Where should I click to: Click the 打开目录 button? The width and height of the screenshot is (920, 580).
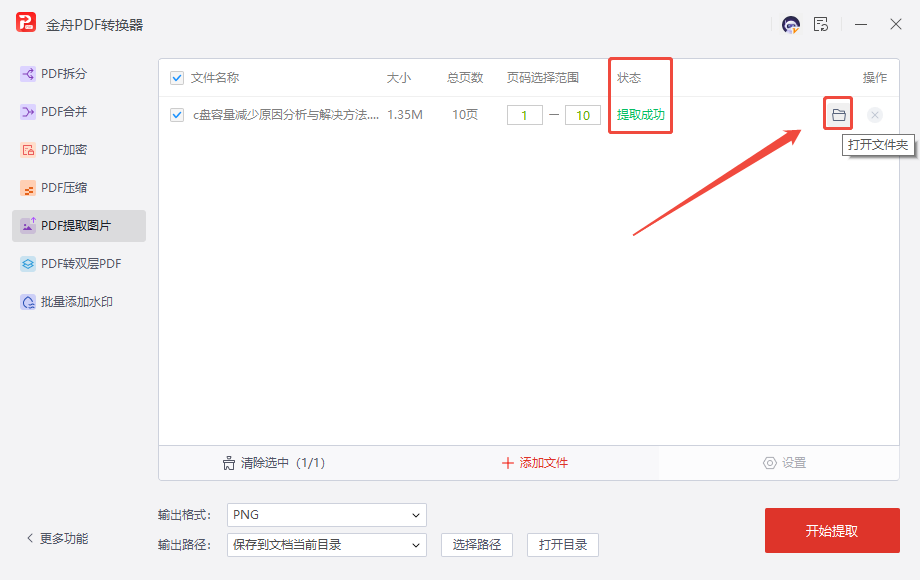click(563, 545)
